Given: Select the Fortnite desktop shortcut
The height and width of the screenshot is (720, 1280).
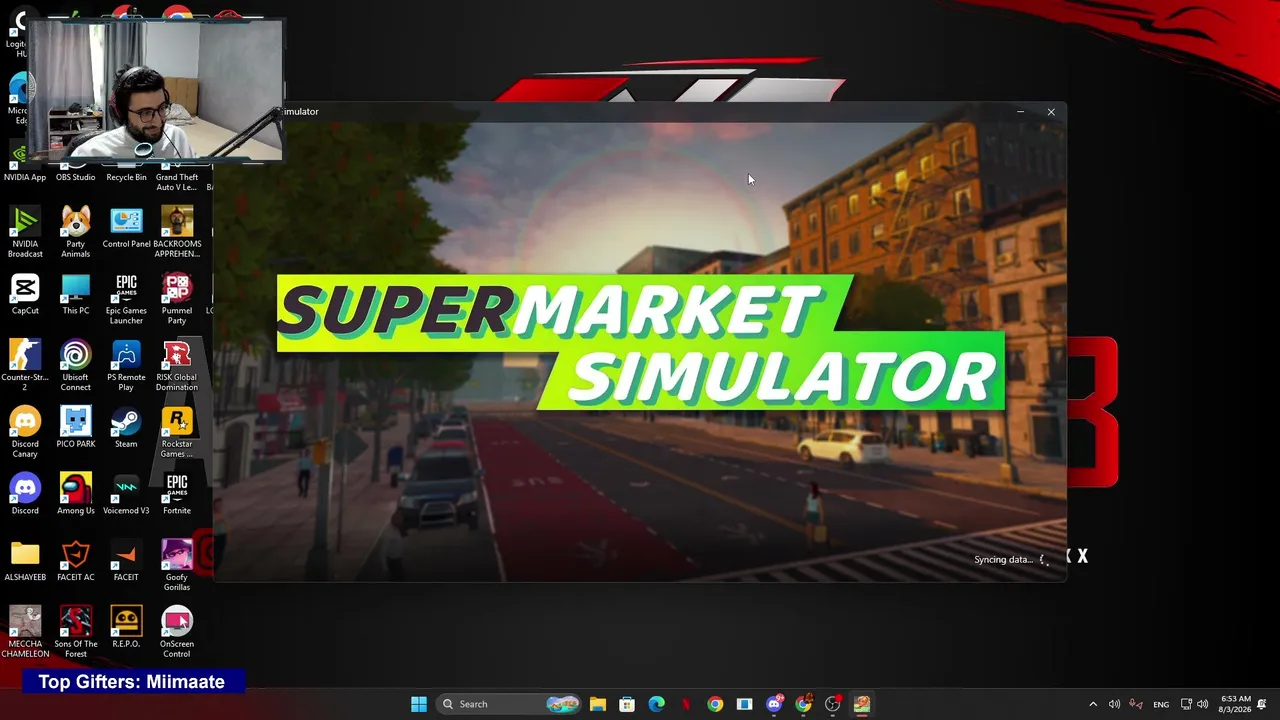Looking at the screenshot, I should tap(177, 495).
